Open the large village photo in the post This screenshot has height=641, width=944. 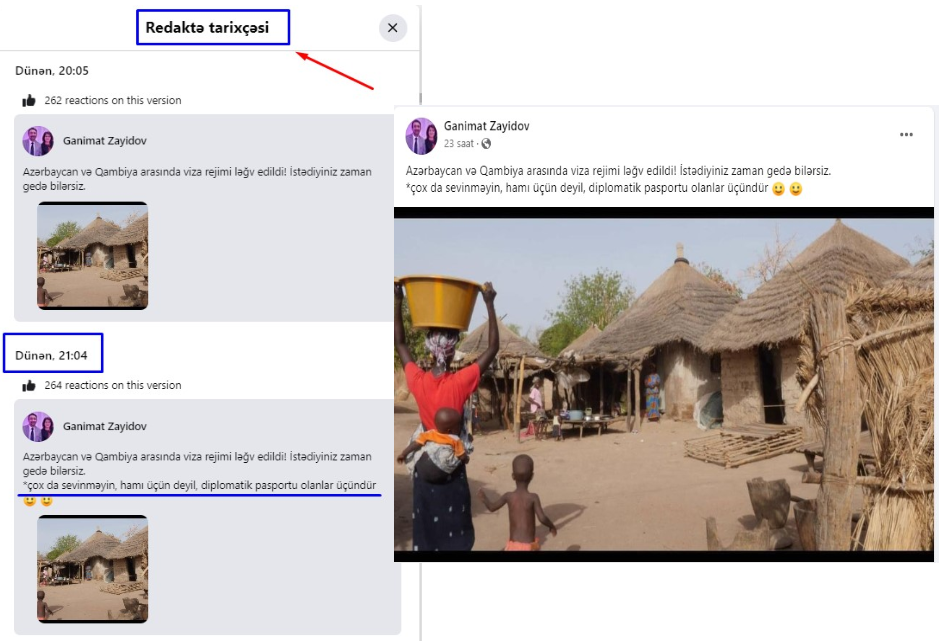click(x=663, y=383)
